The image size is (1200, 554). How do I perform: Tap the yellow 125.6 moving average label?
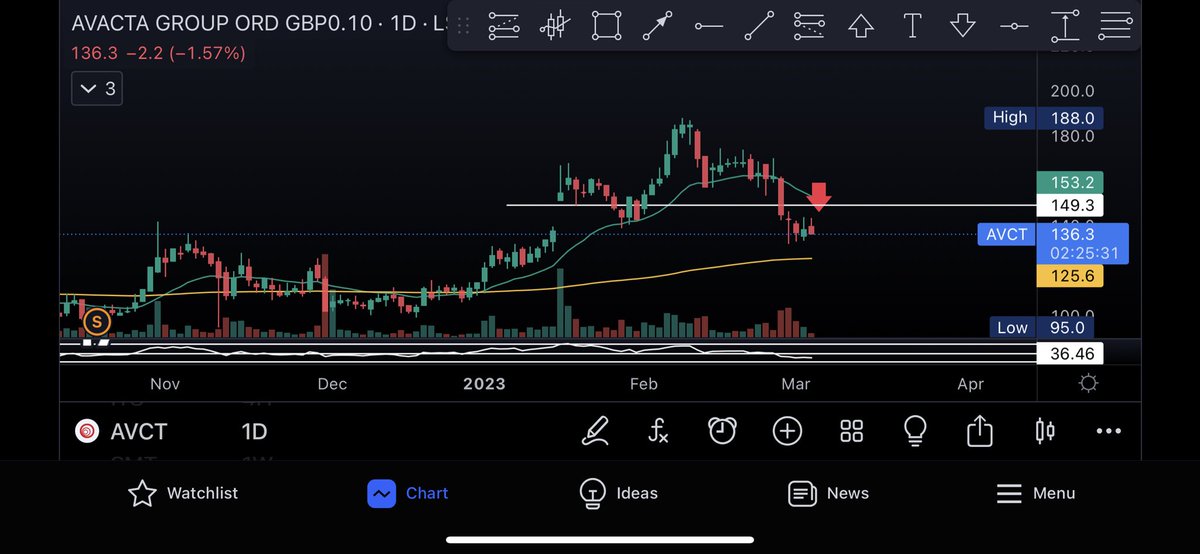point(1072,276)
